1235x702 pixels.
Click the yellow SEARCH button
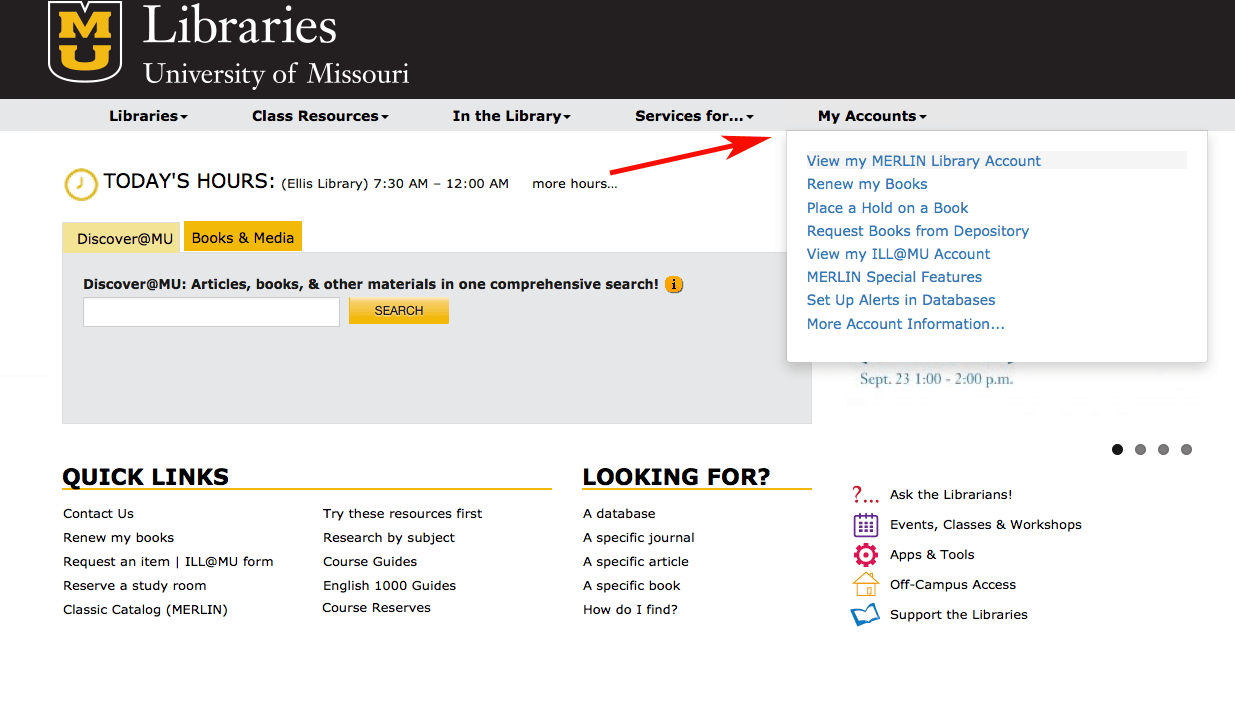(x=398, y=311)
